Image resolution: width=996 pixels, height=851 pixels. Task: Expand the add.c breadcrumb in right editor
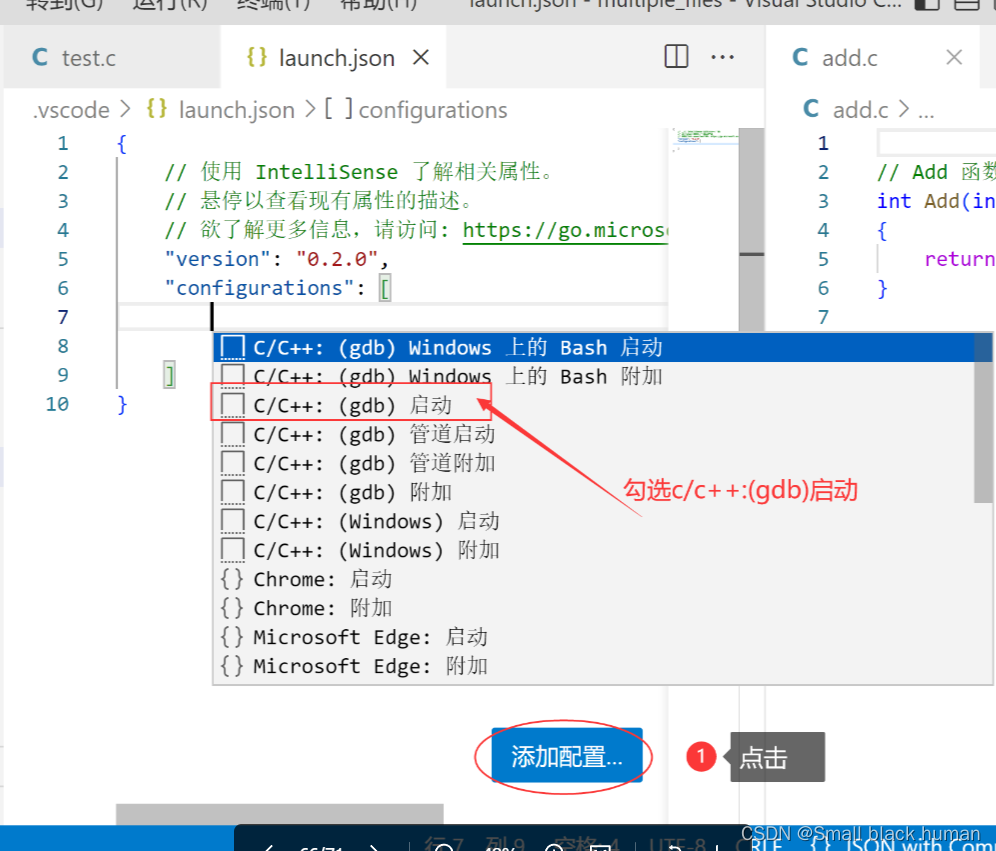tap(859, 110)
